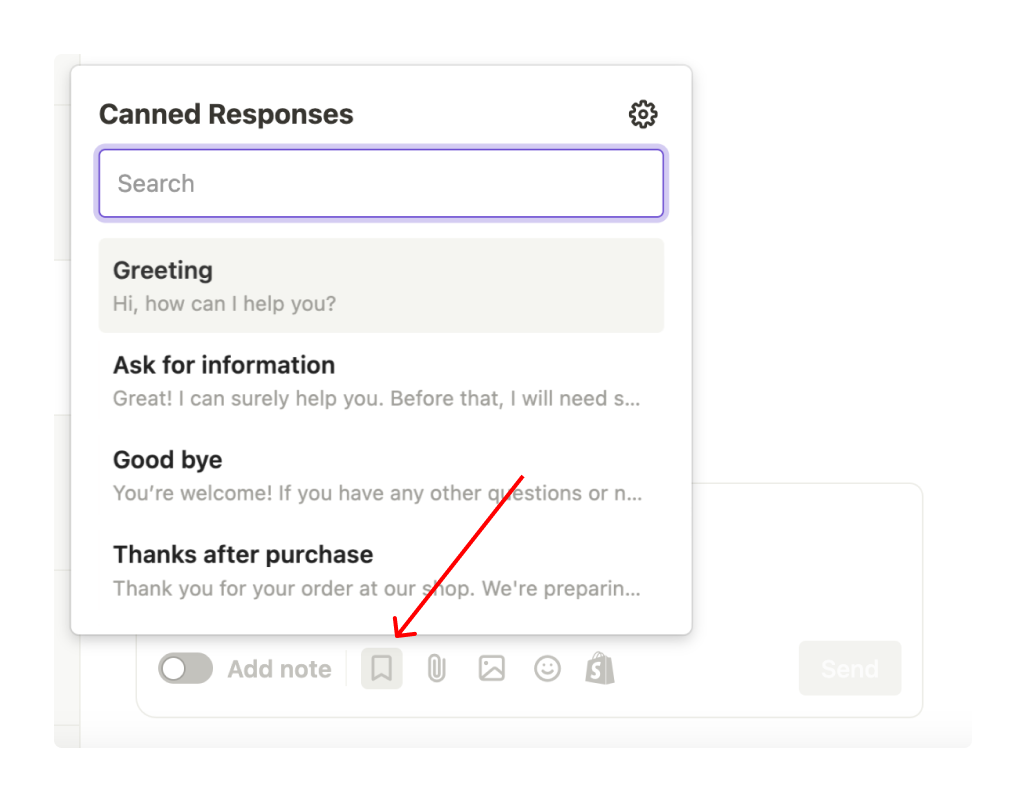This screenshot has width=1026, height=800.
Task: Click the Canned Responses heading
Action: (x=226, y=115)
